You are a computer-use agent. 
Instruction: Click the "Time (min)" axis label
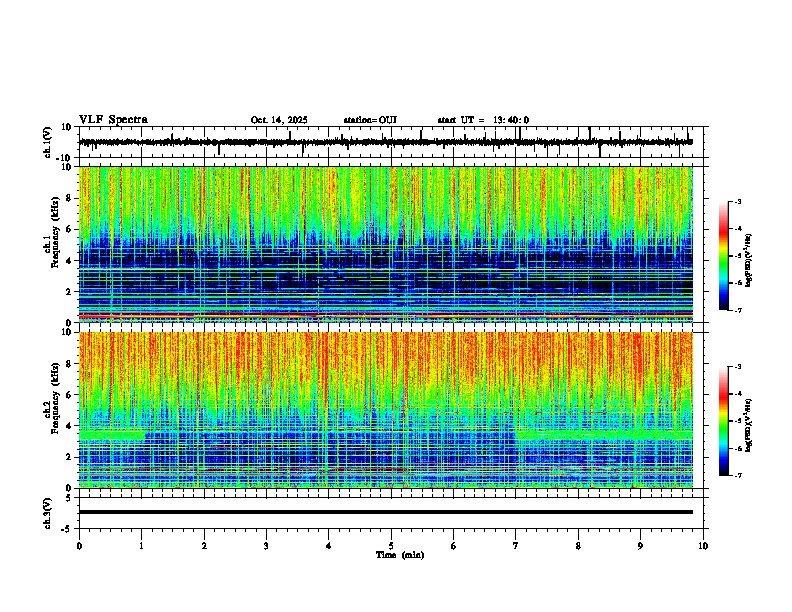coord(400,555)
